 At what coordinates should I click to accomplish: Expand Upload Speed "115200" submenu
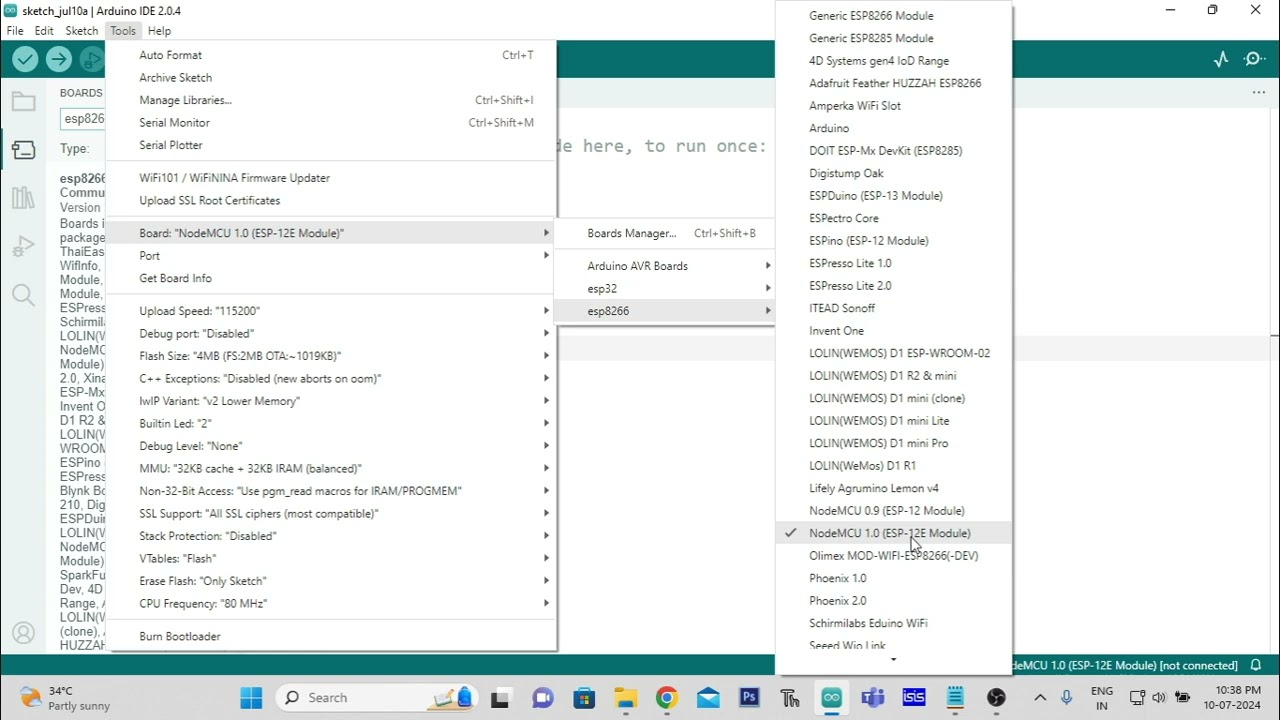(331, 311)
